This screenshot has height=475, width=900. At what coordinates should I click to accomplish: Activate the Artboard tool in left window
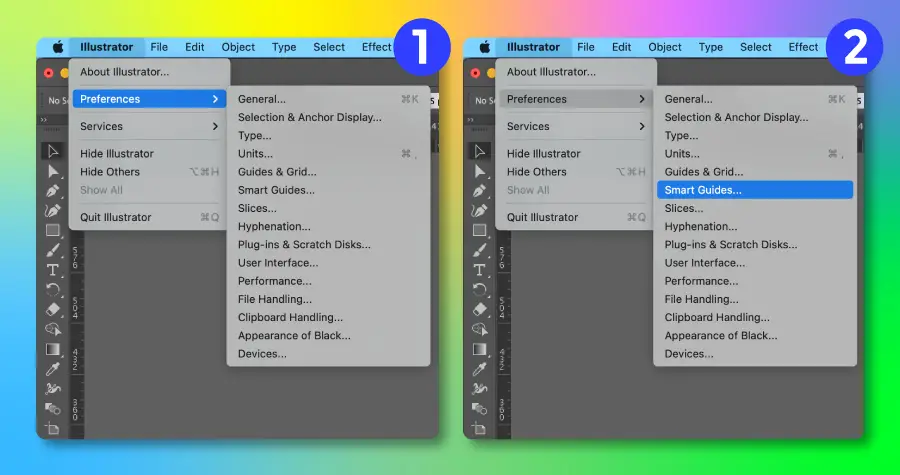pyautogui.click(x=53, y=428)
